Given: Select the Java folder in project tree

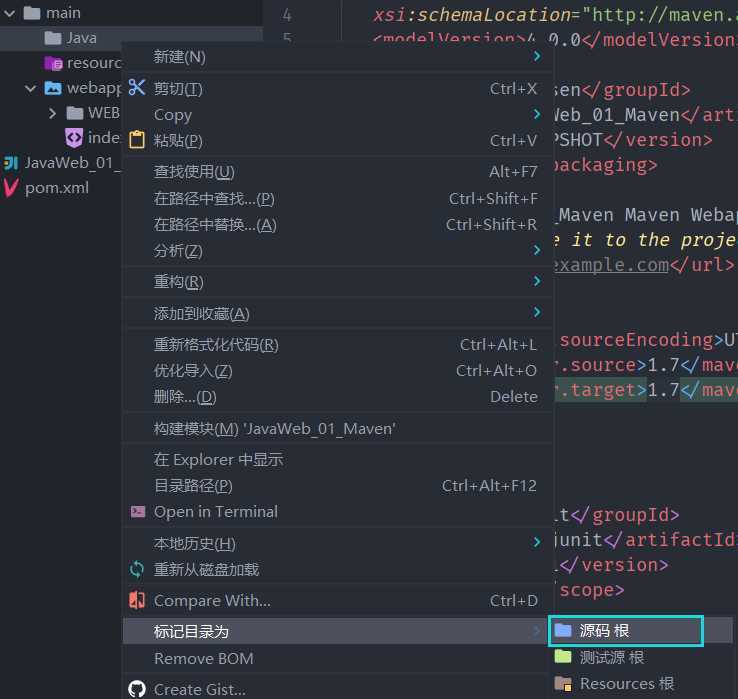Looking at the screenshot, I should [81, 38].
